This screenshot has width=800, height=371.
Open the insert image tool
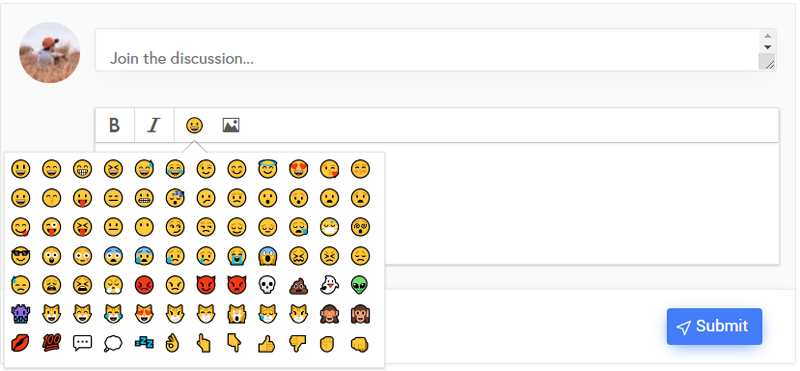tap(231, 125)
